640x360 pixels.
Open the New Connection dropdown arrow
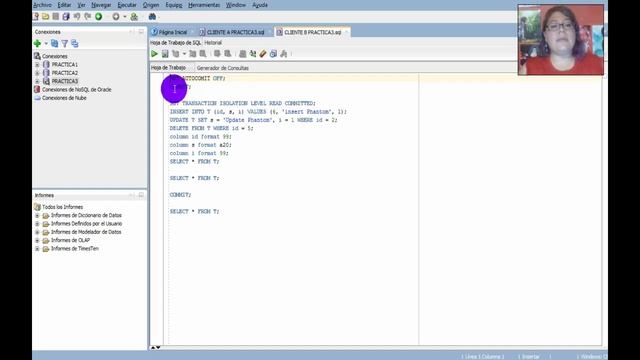[46, 44]
